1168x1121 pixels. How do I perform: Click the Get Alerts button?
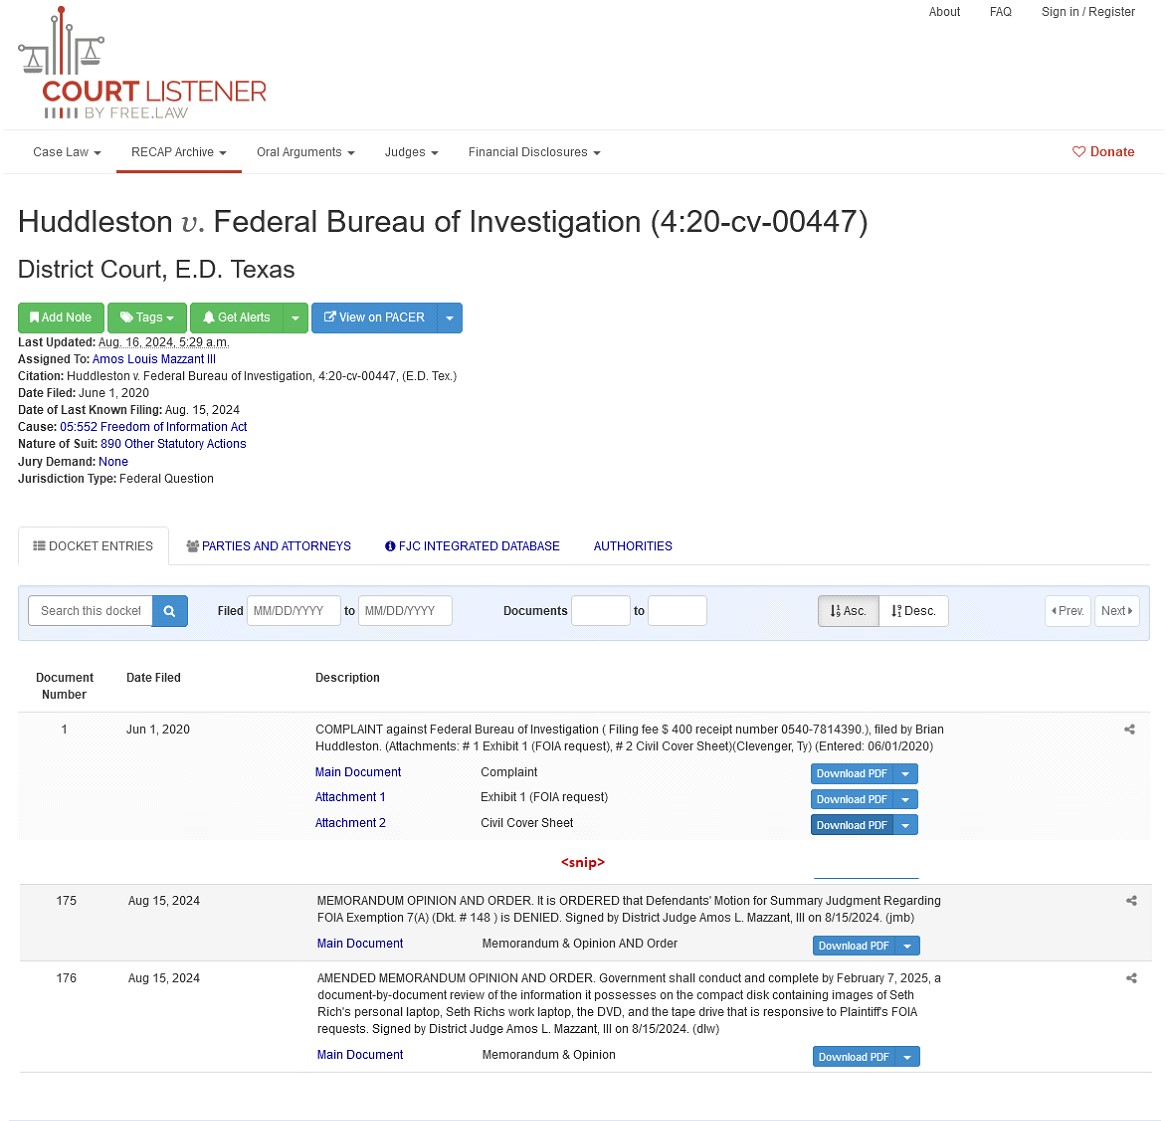[x=237, y=317]
